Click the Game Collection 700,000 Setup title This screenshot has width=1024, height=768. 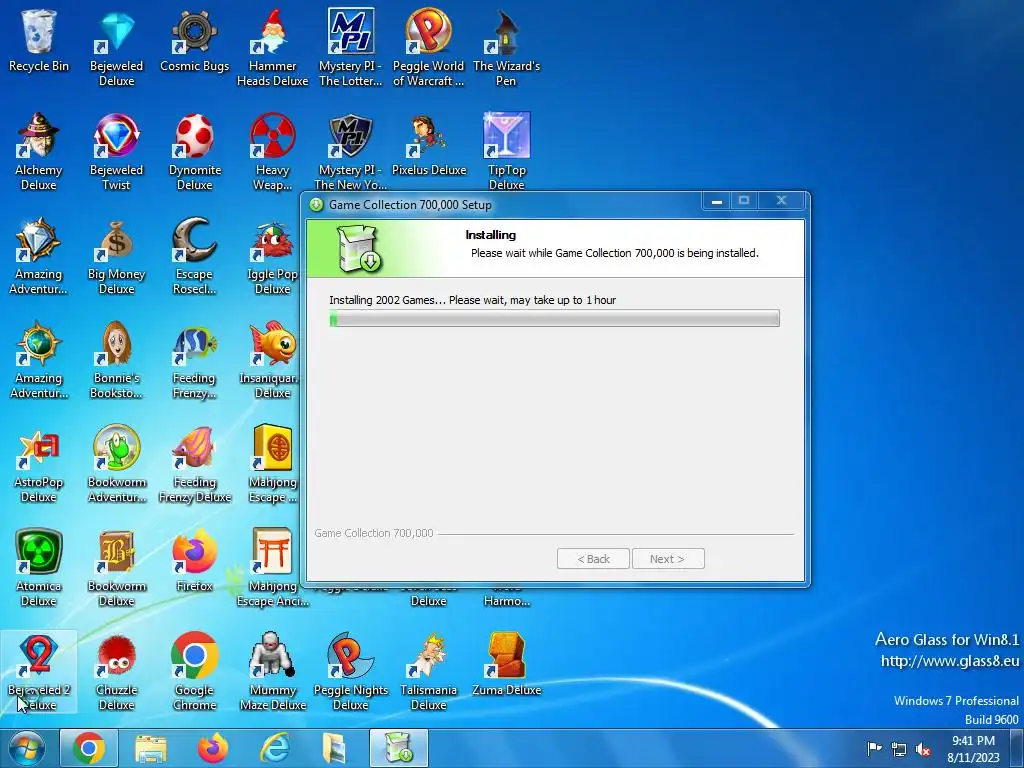[x=410, y=205]
